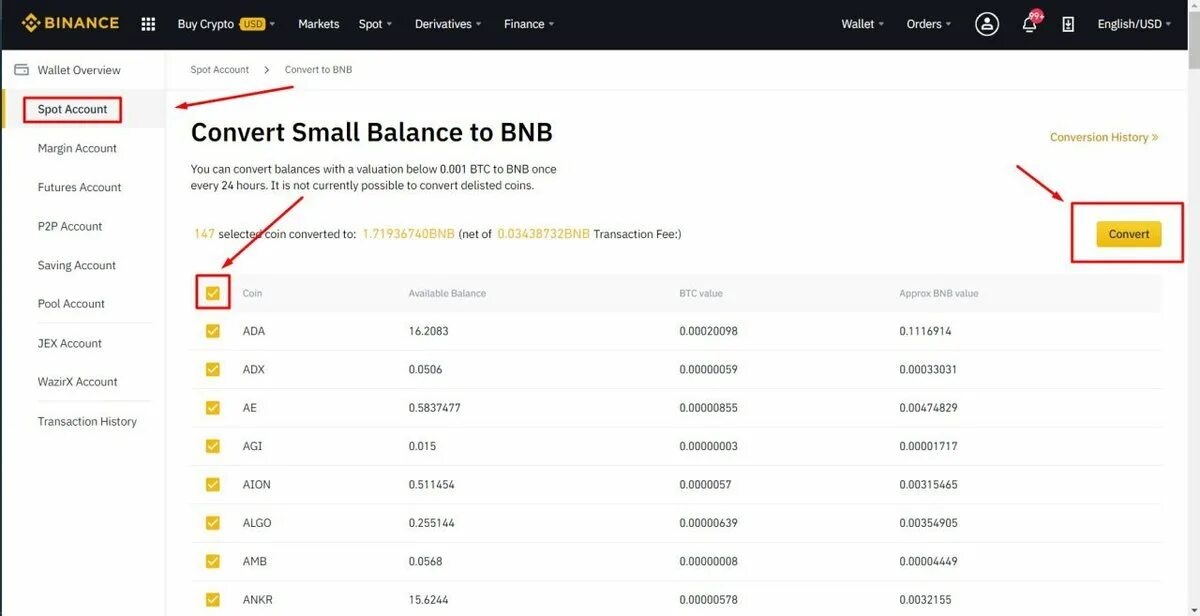Select Pool Account in sidebar
This screenshot has height=616, width=1200.
click(71, 304)
